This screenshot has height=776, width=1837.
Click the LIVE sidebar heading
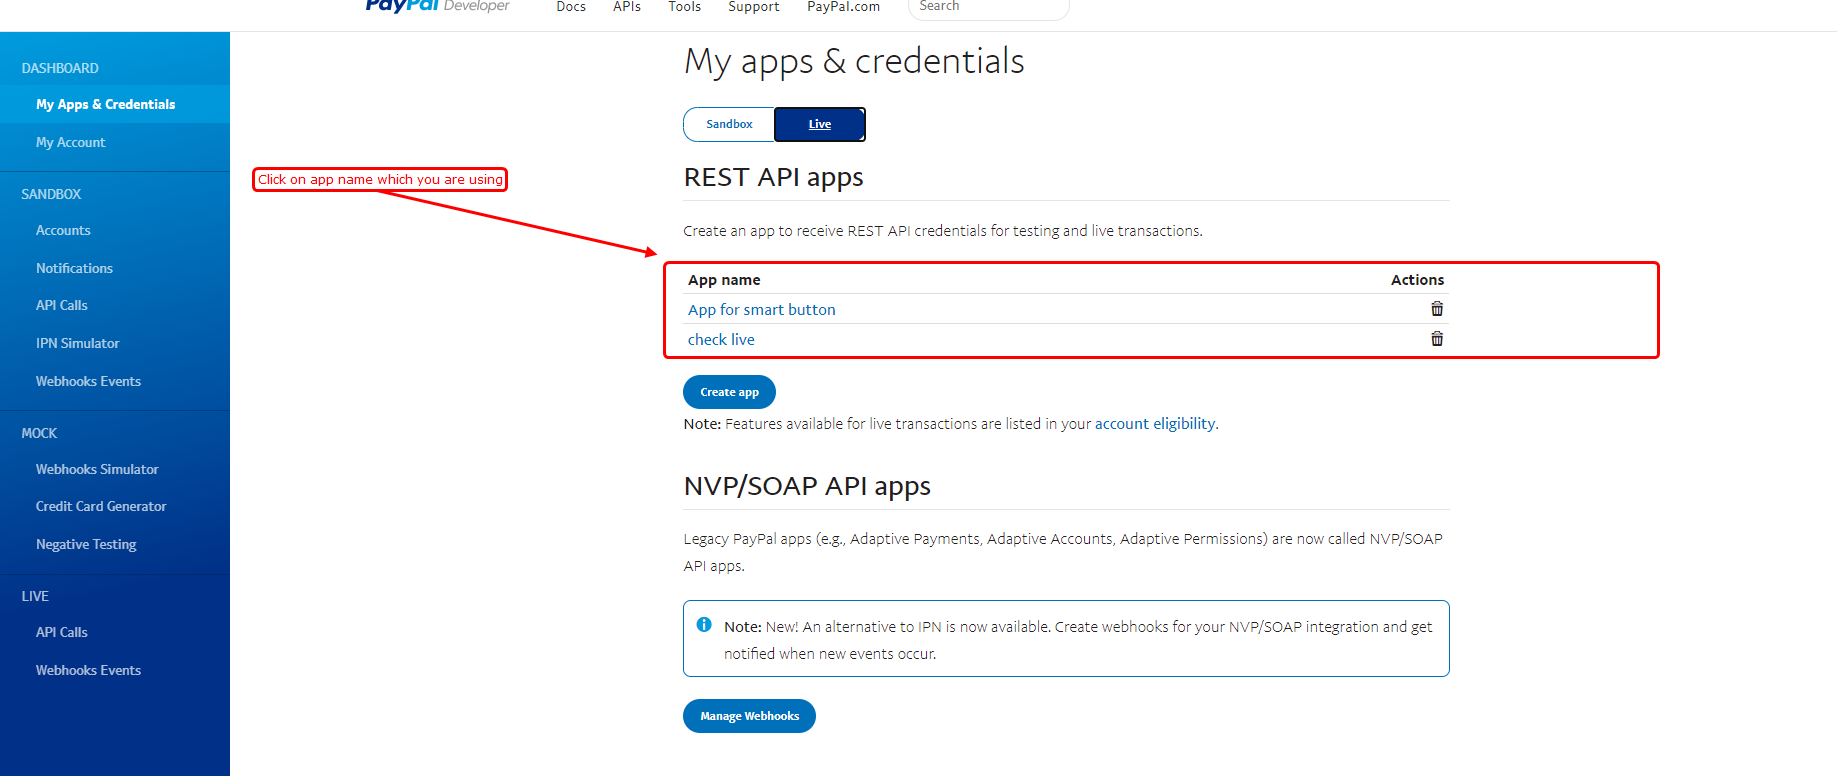tap(35, 596)
